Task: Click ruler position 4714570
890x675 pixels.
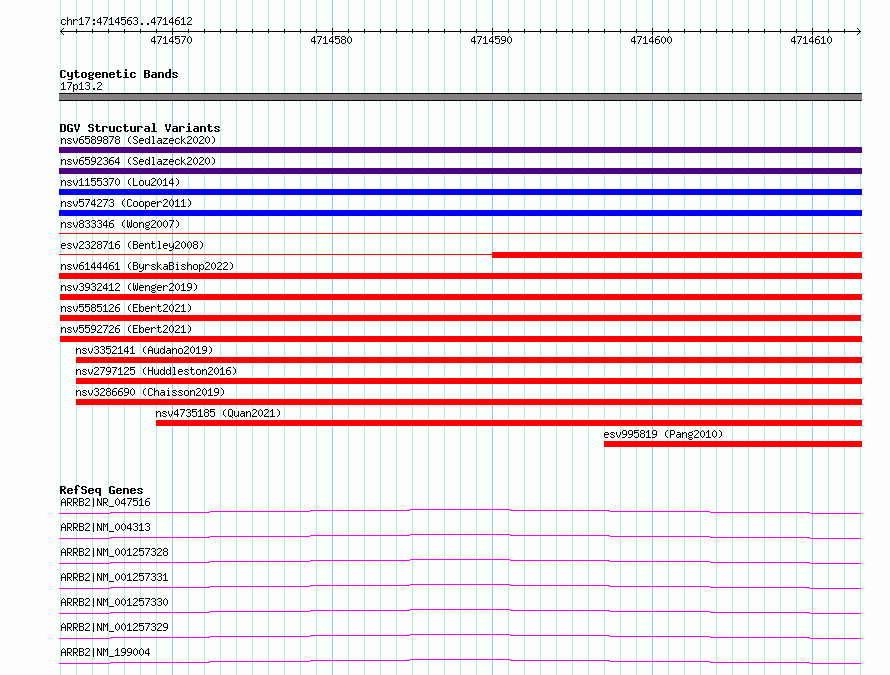Action: tap(171, 40)
